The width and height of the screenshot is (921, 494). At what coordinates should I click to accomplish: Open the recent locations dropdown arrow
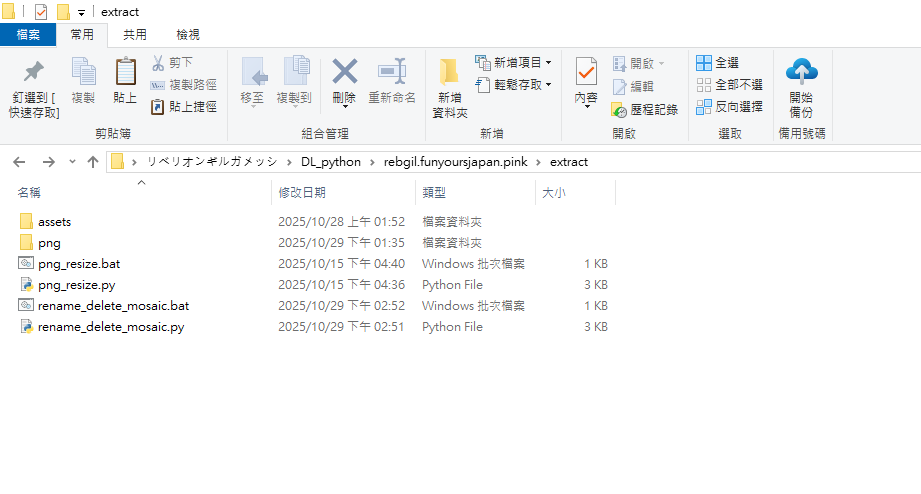coord(72,162)
